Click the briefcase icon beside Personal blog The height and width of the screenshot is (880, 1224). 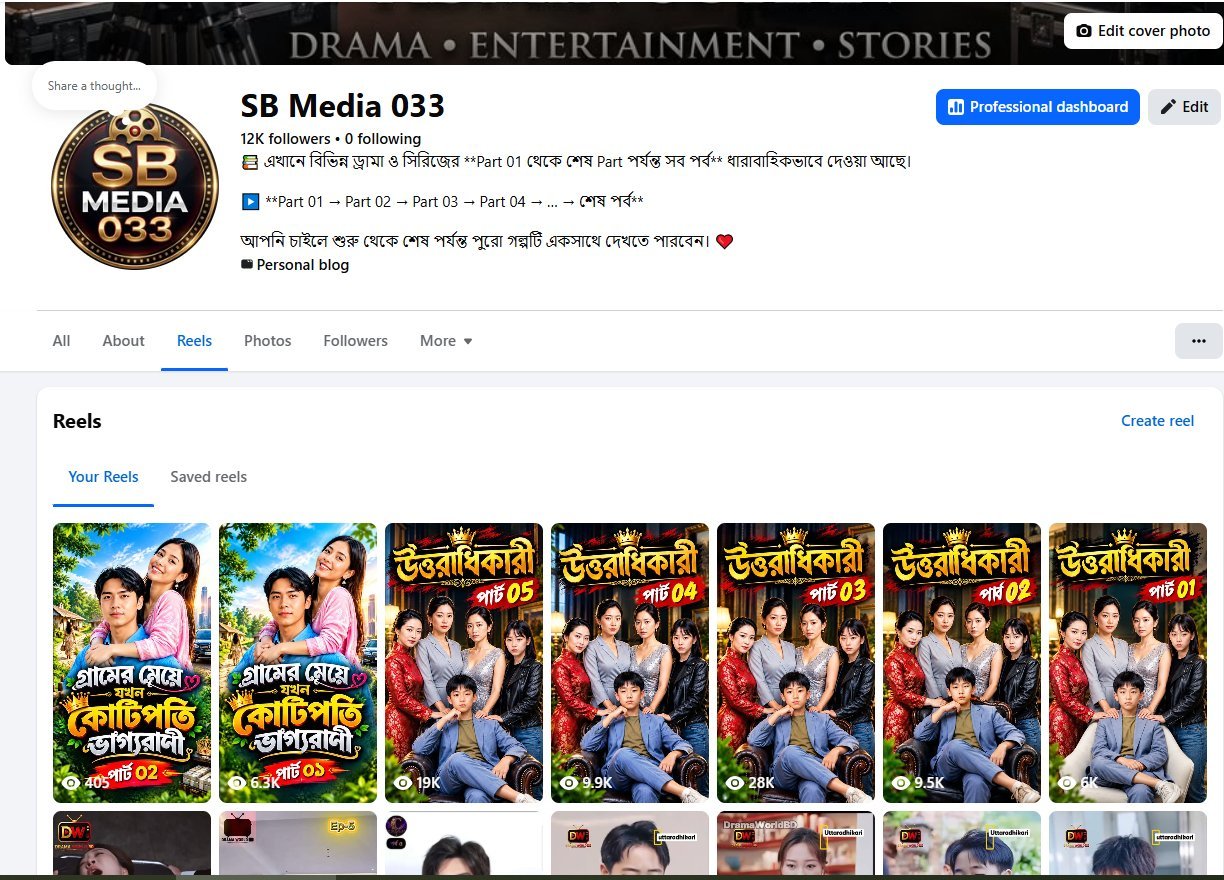pyautogui.click(x=247, y=265)
